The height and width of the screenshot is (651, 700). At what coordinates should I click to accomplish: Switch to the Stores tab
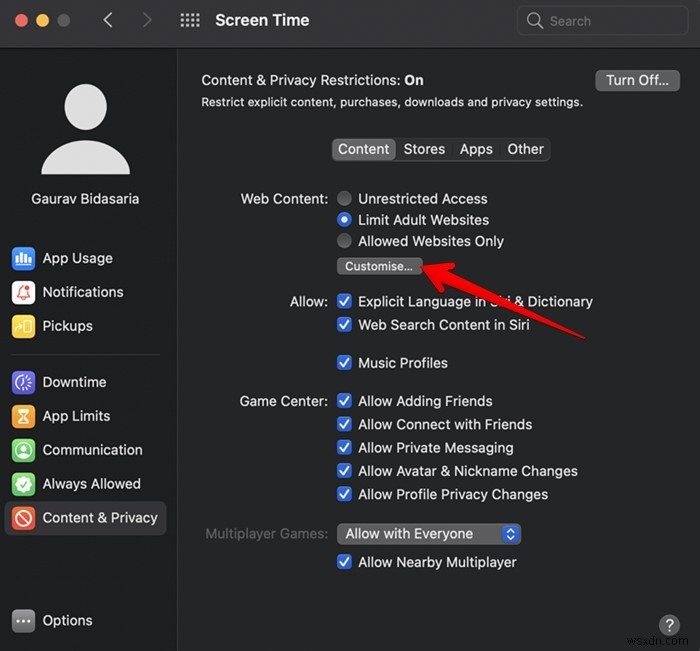point(424,149)
